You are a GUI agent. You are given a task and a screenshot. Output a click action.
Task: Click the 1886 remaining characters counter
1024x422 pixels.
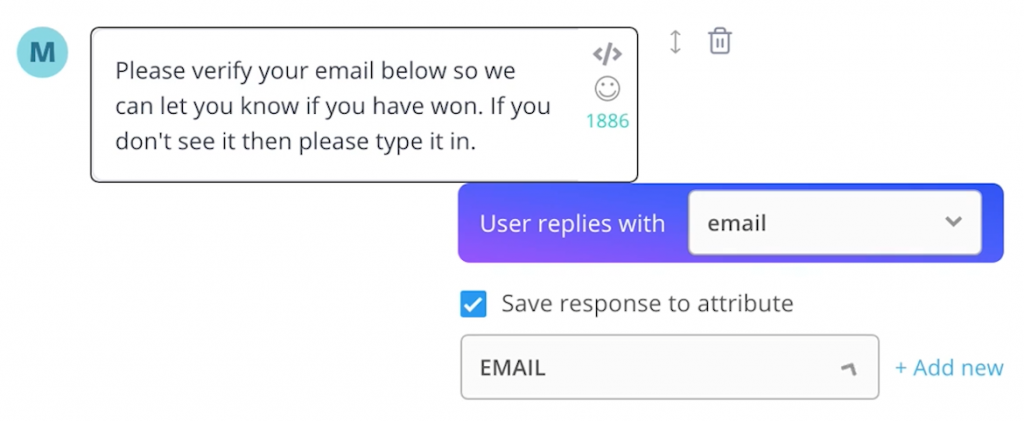[x=607, y=121]
